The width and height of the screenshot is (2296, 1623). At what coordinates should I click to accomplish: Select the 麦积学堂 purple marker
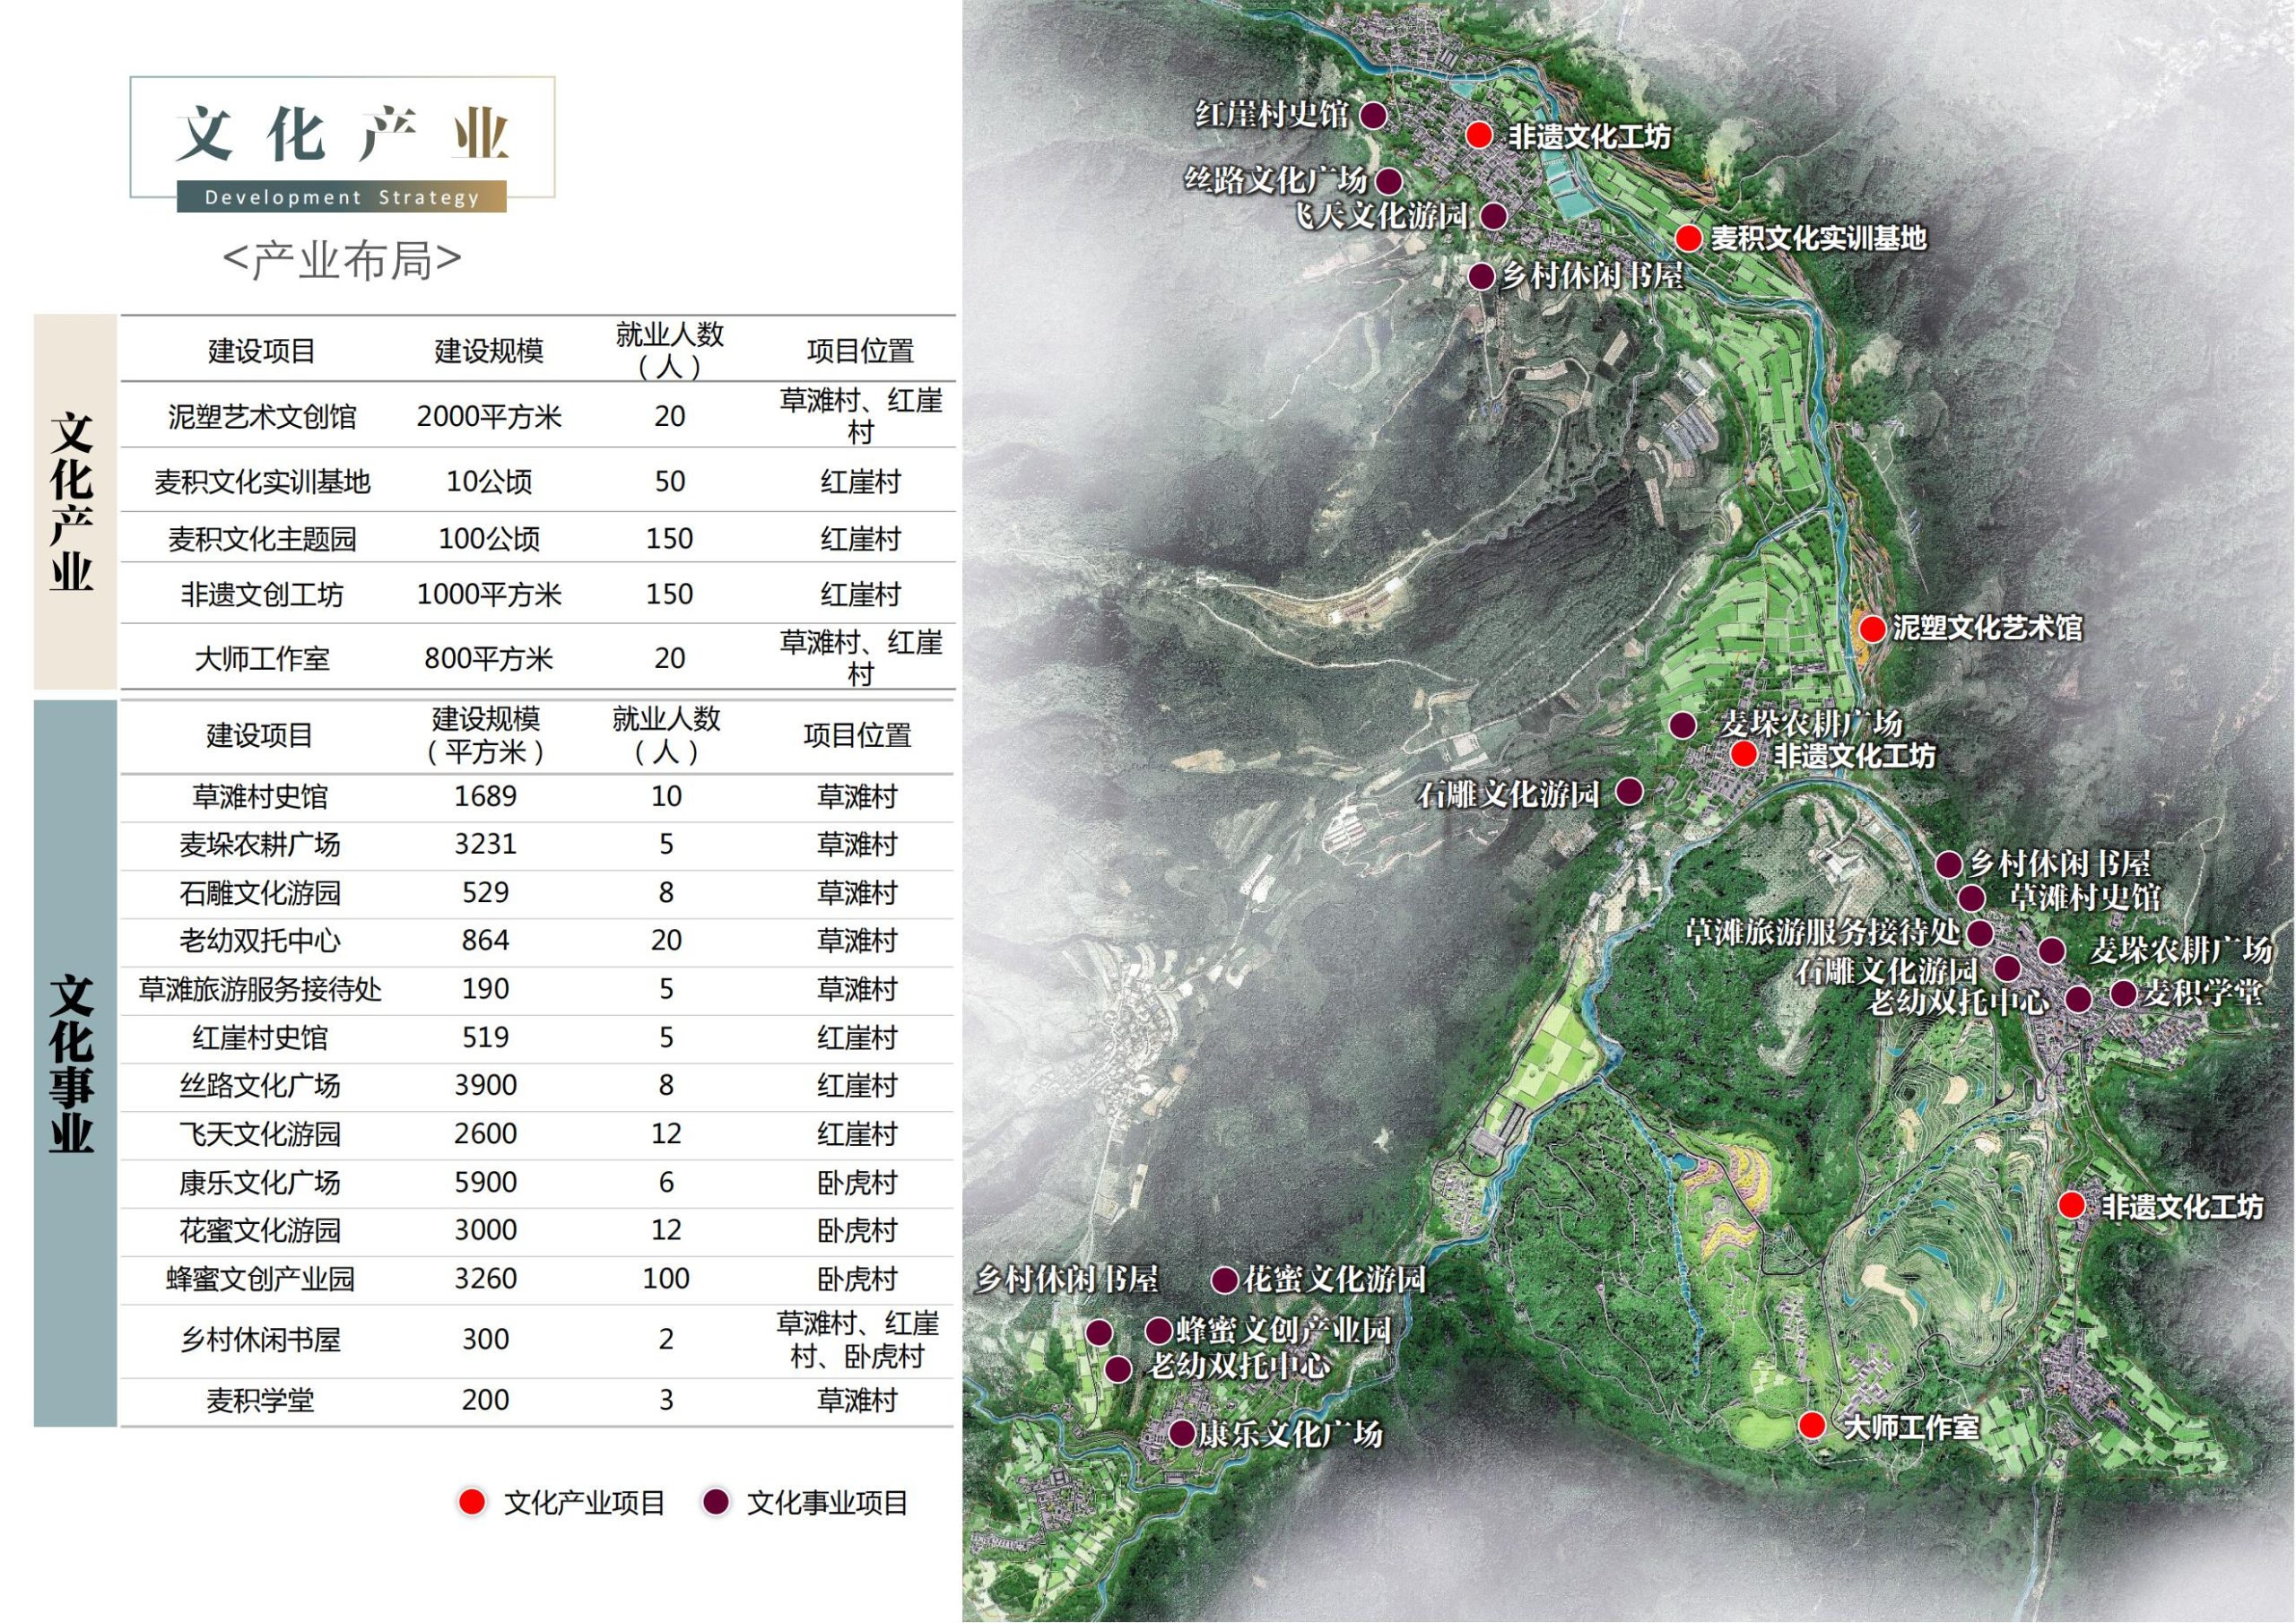pos(2123,993)
